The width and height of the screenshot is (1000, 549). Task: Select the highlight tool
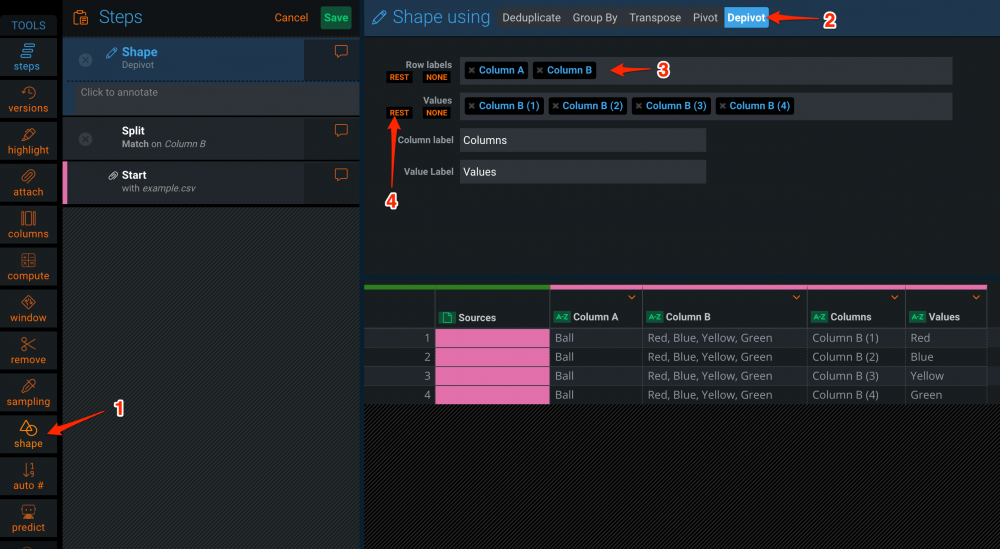click(x=28, y=141)
